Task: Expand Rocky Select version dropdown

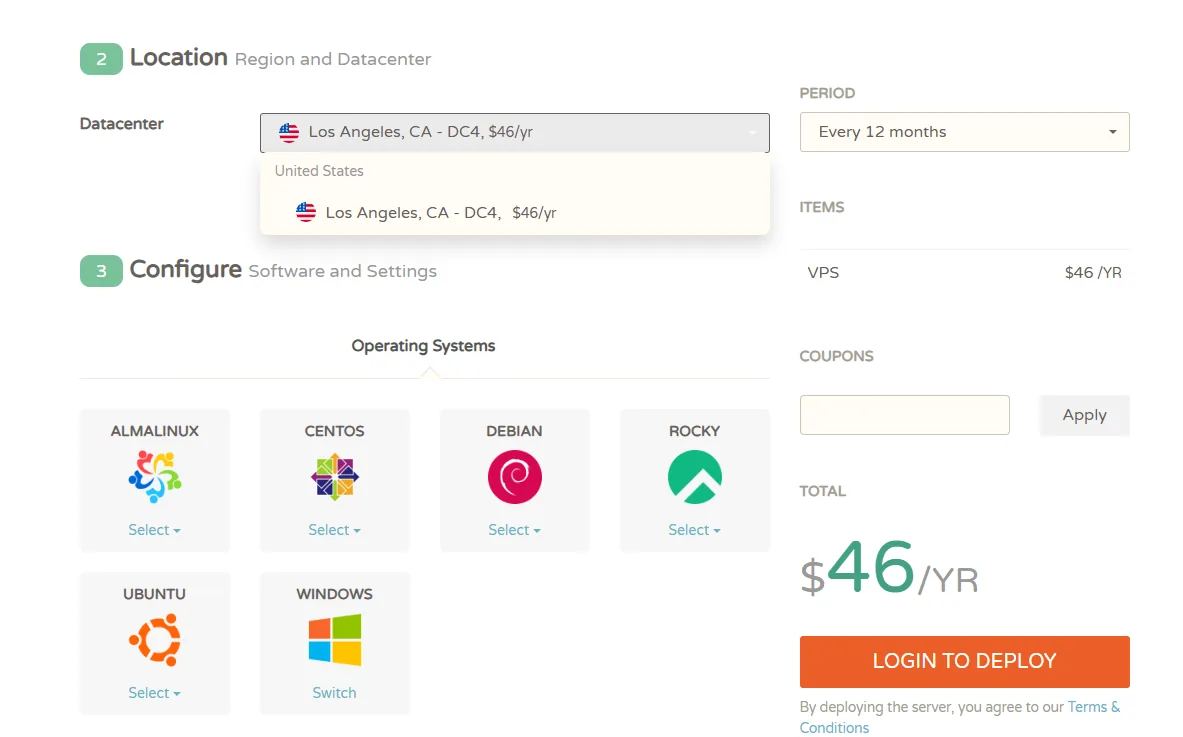Action: coord(694,530)
